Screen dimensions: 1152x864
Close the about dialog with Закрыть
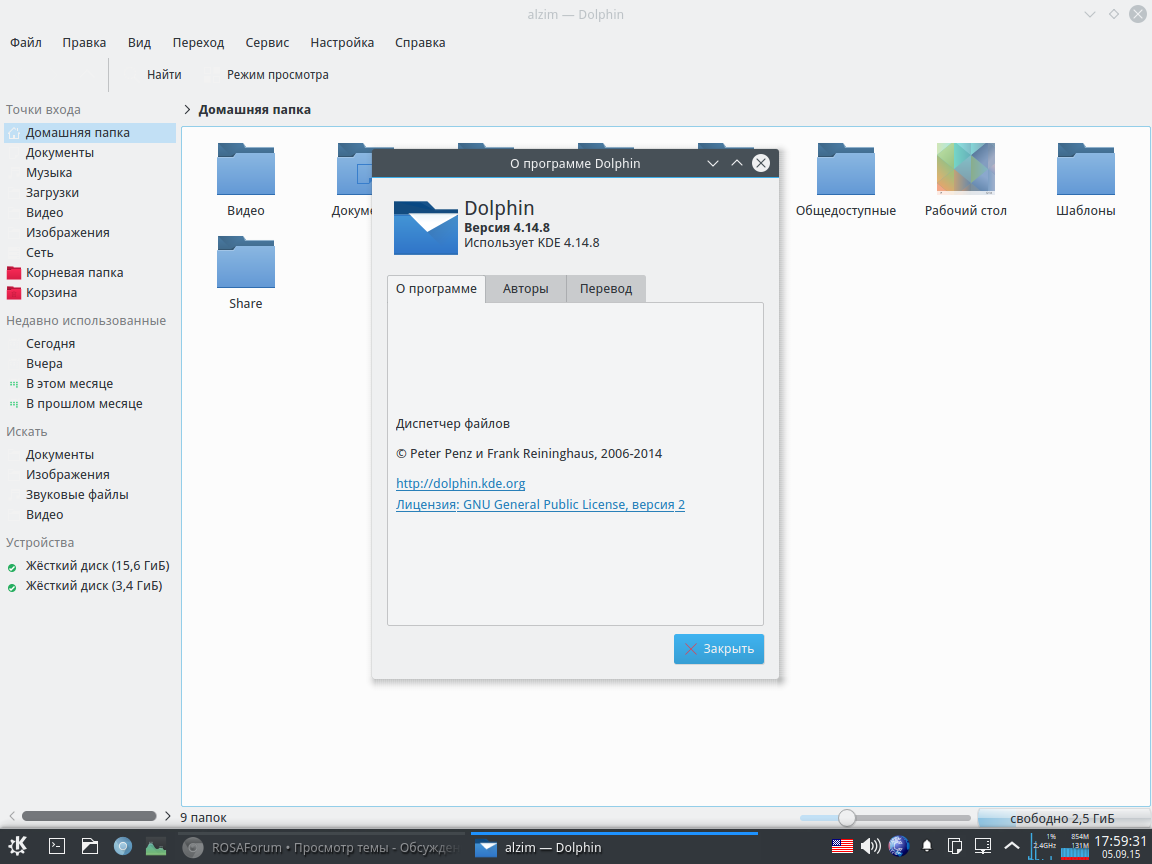coord(719,649)
